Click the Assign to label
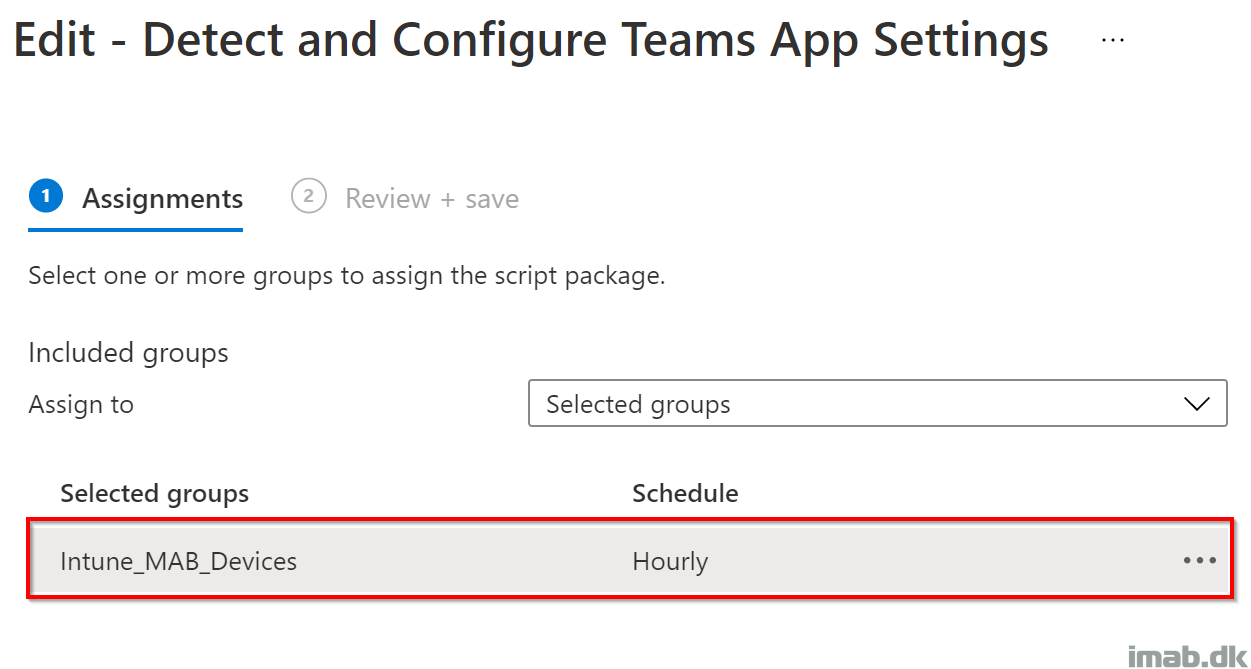The width and height of the screenshot is (1251, 669). [81, 404]
